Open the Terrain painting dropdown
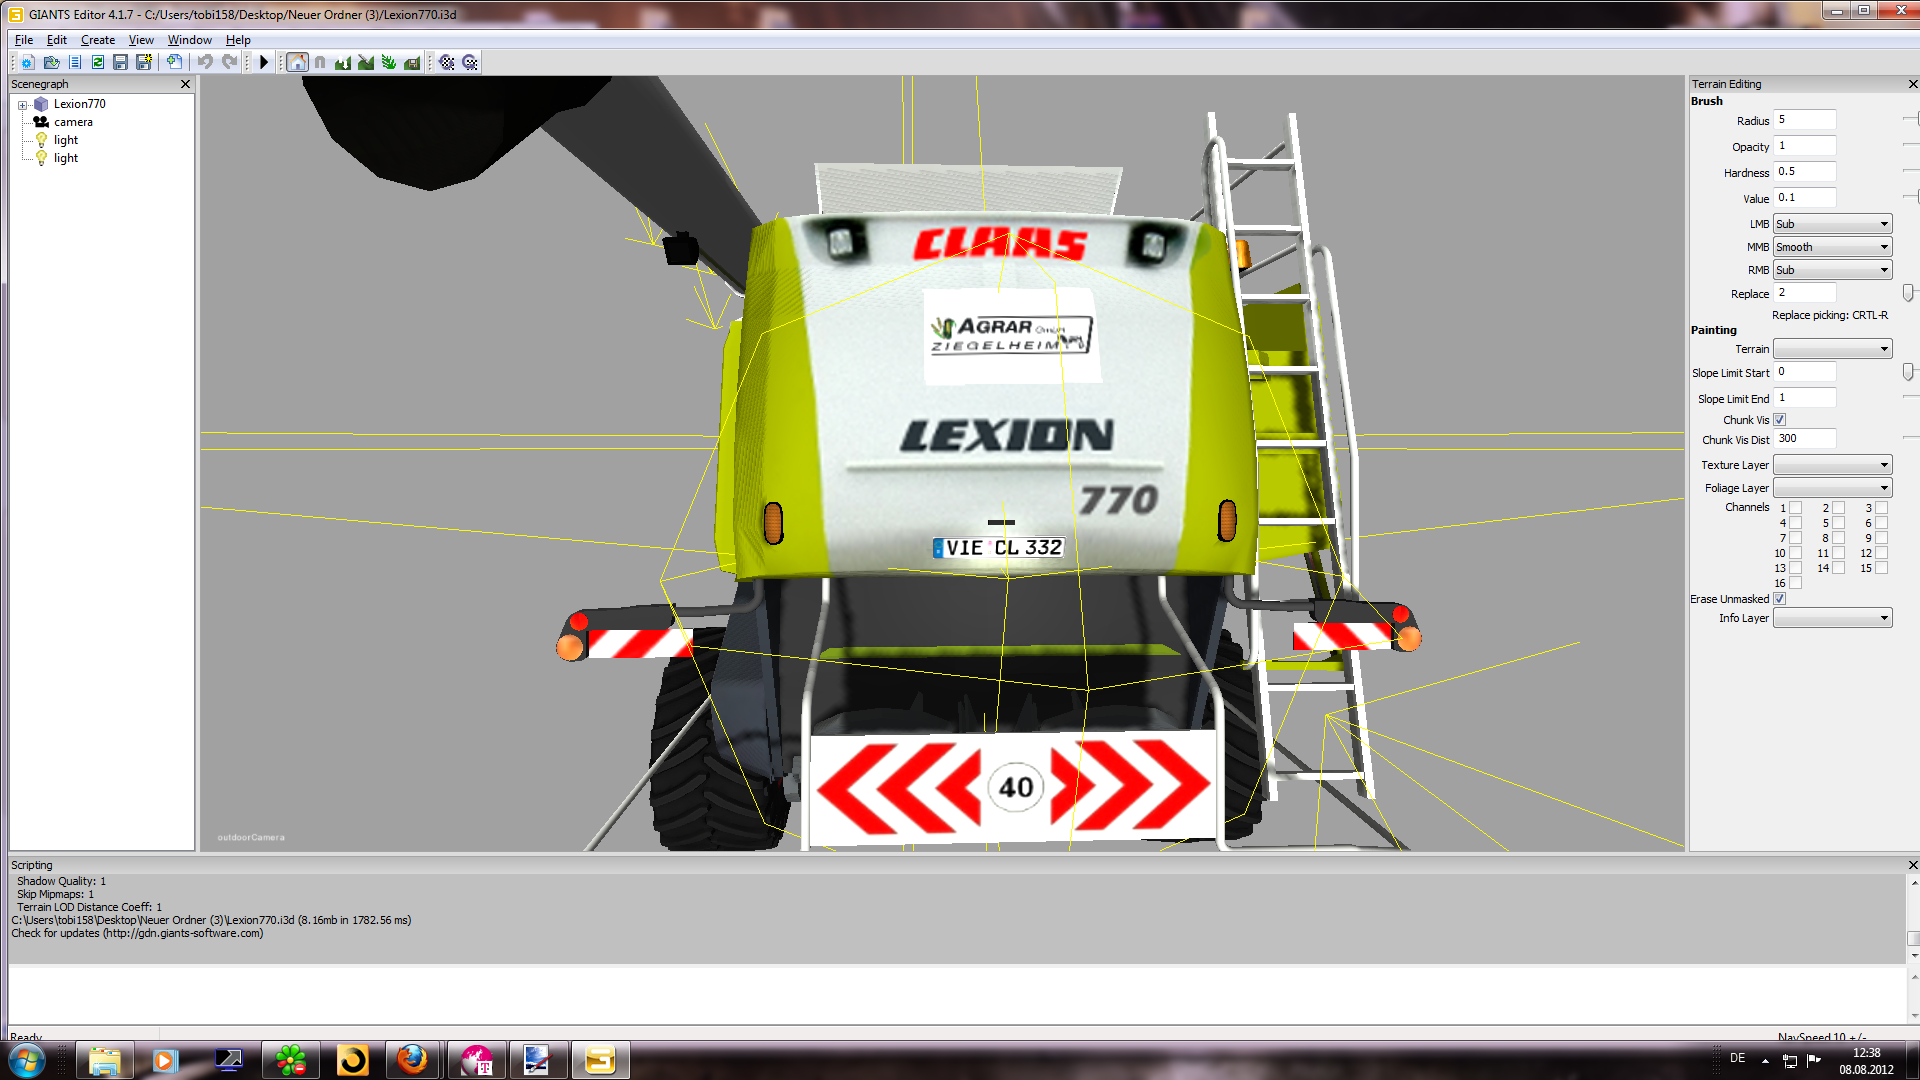 coord(1832,349)
